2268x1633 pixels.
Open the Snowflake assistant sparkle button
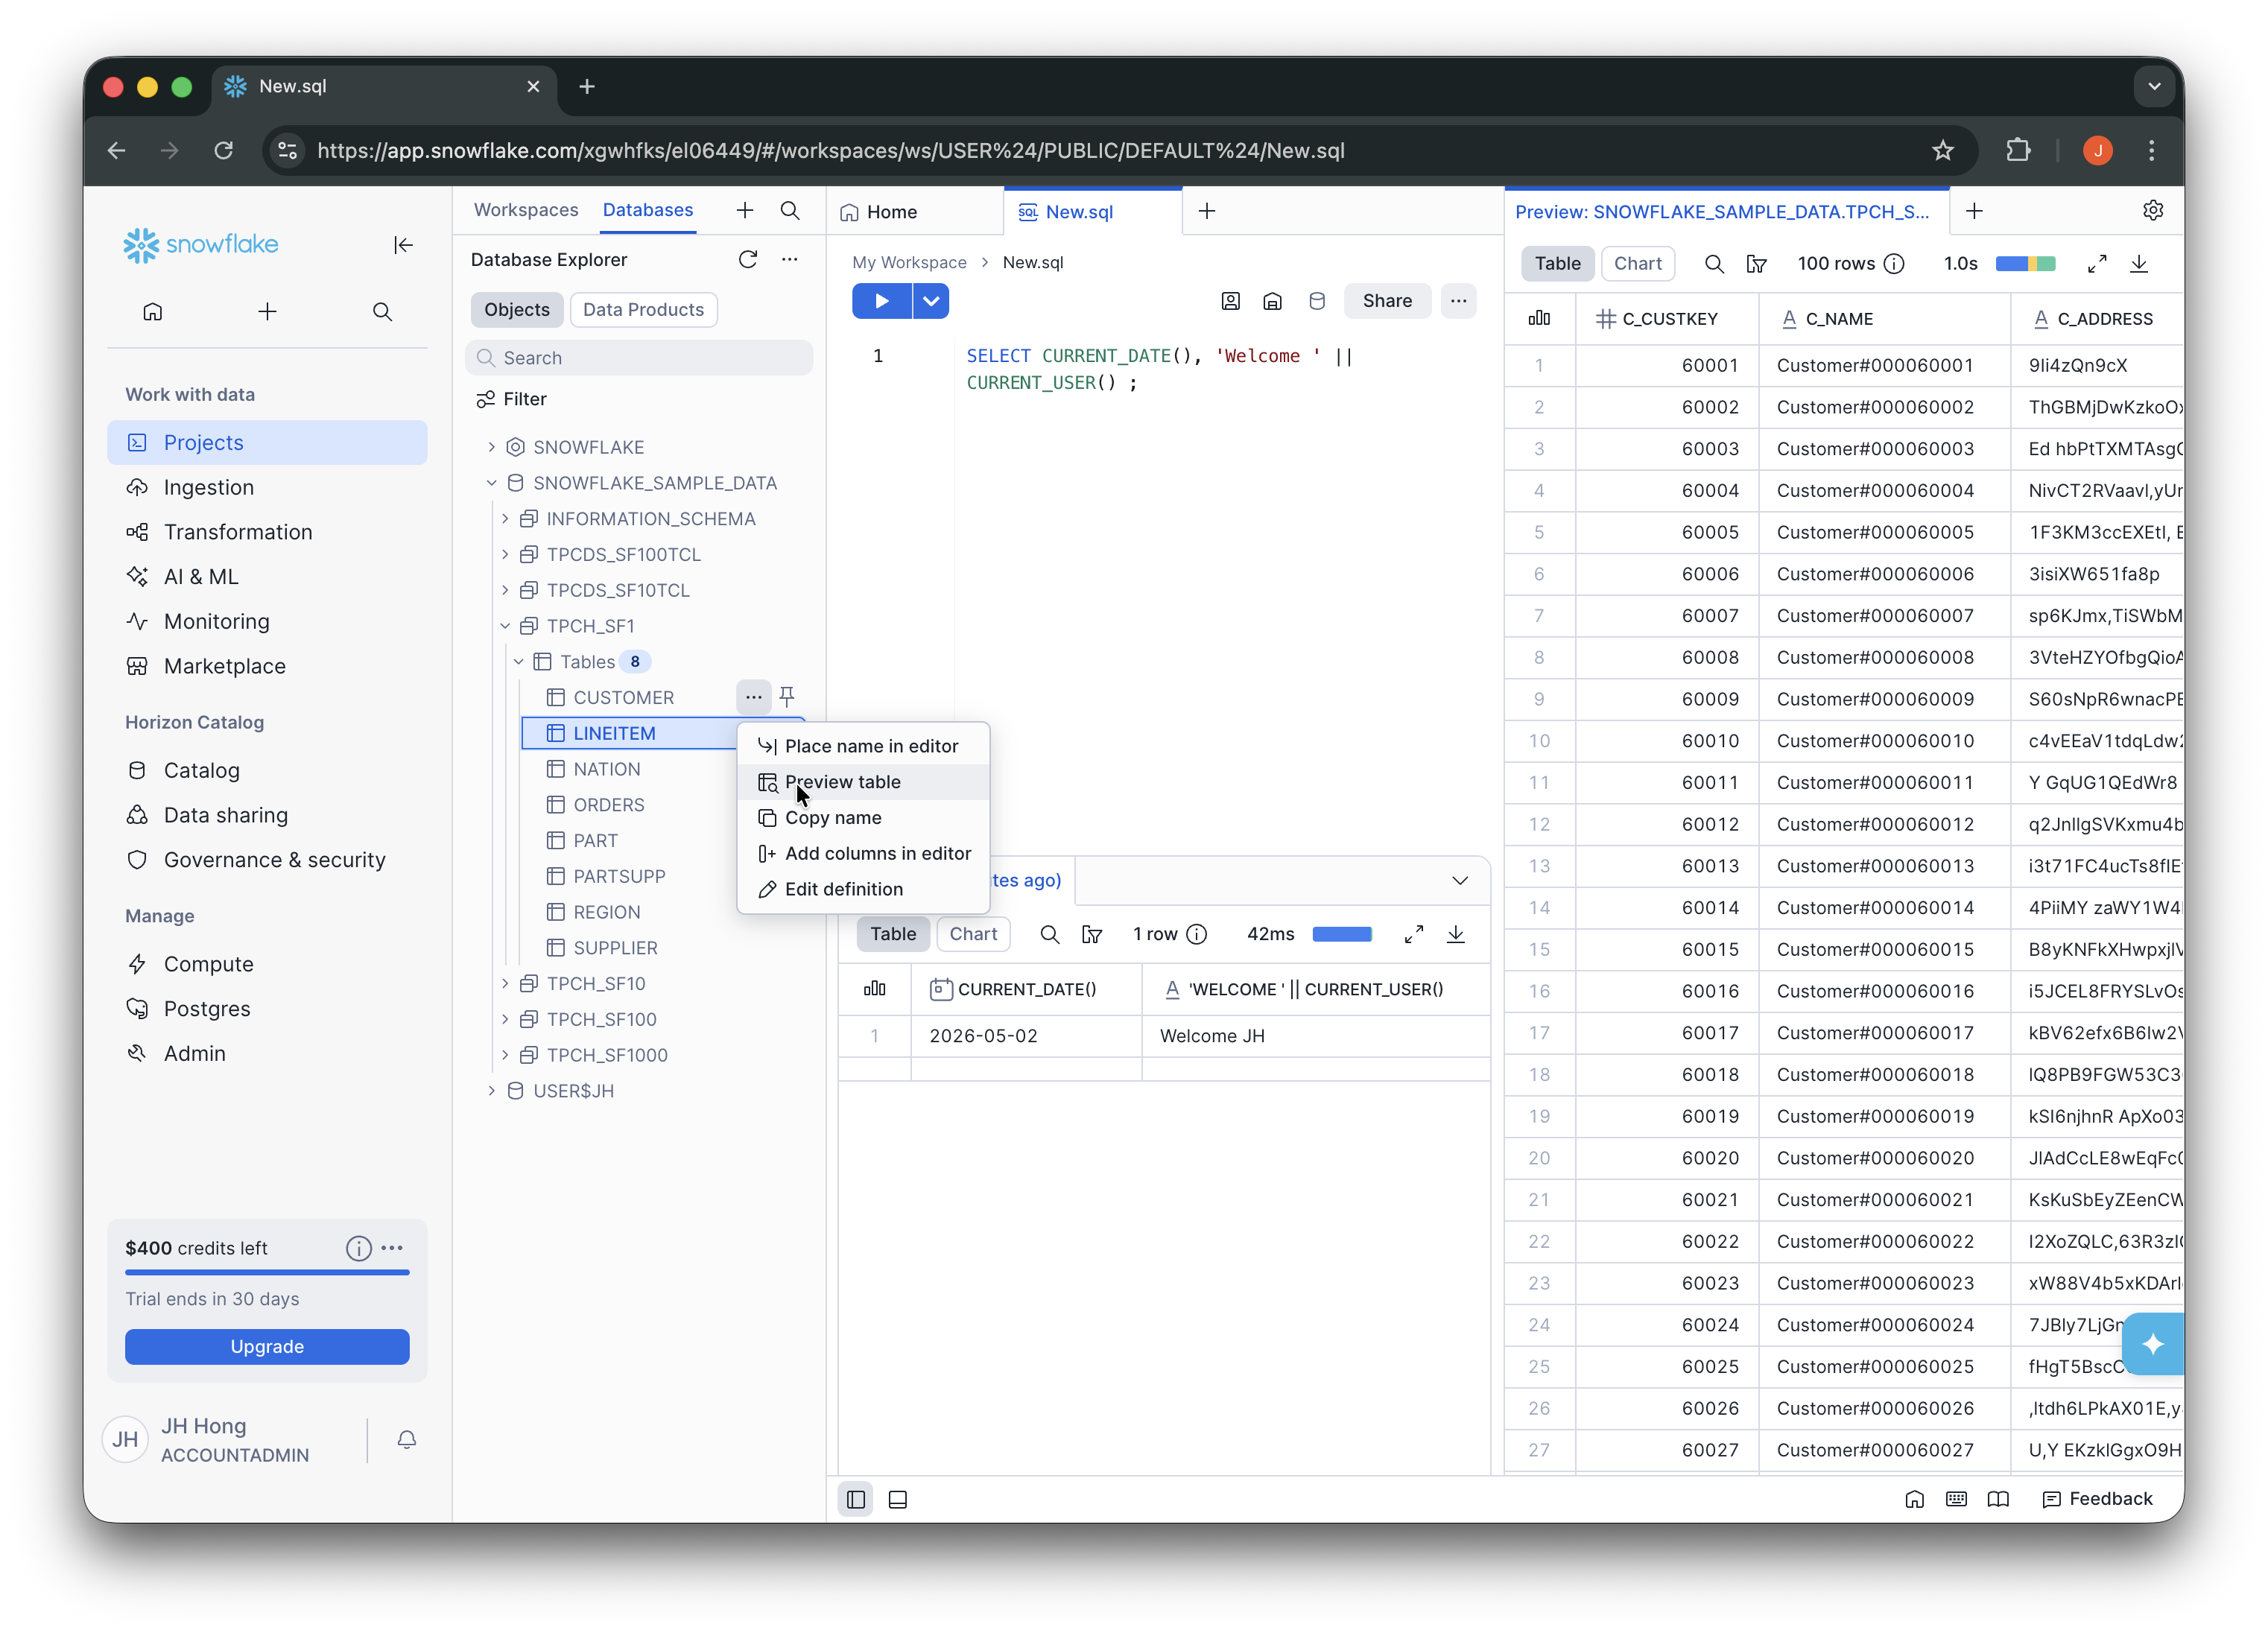[x=2153, y=1344]
